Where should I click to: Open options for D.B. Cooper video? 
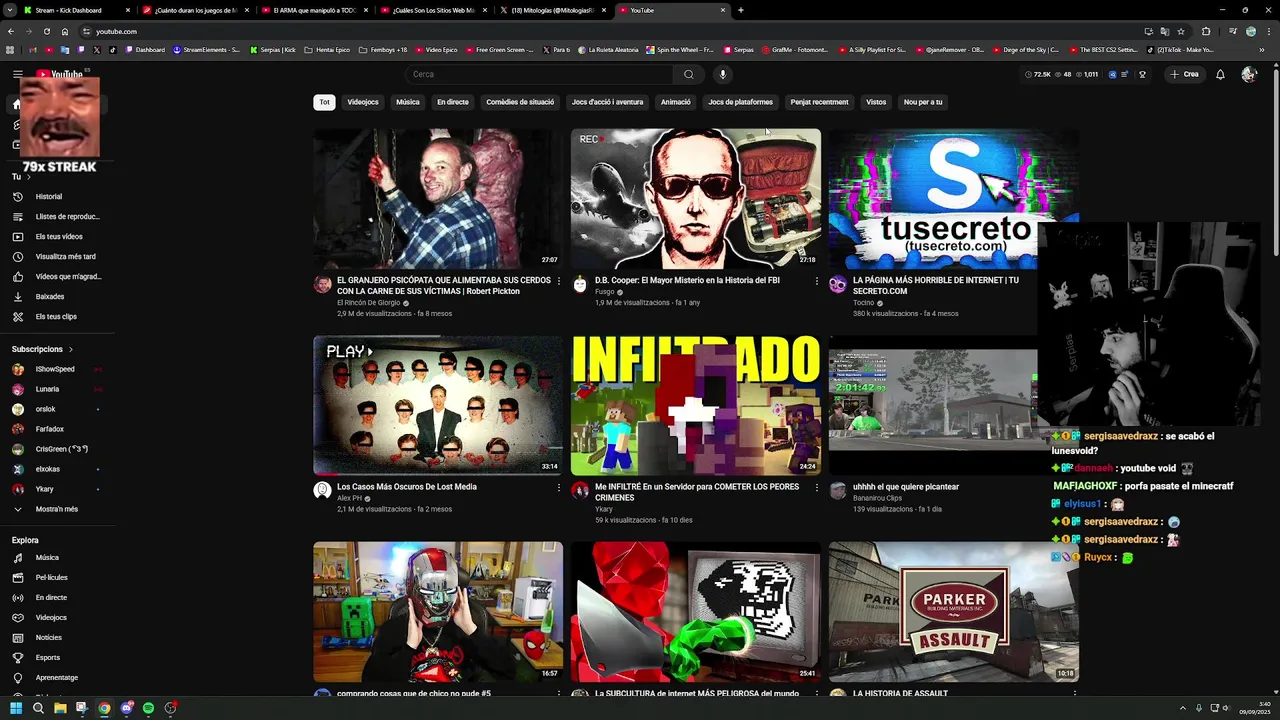(x=816, y=281)
